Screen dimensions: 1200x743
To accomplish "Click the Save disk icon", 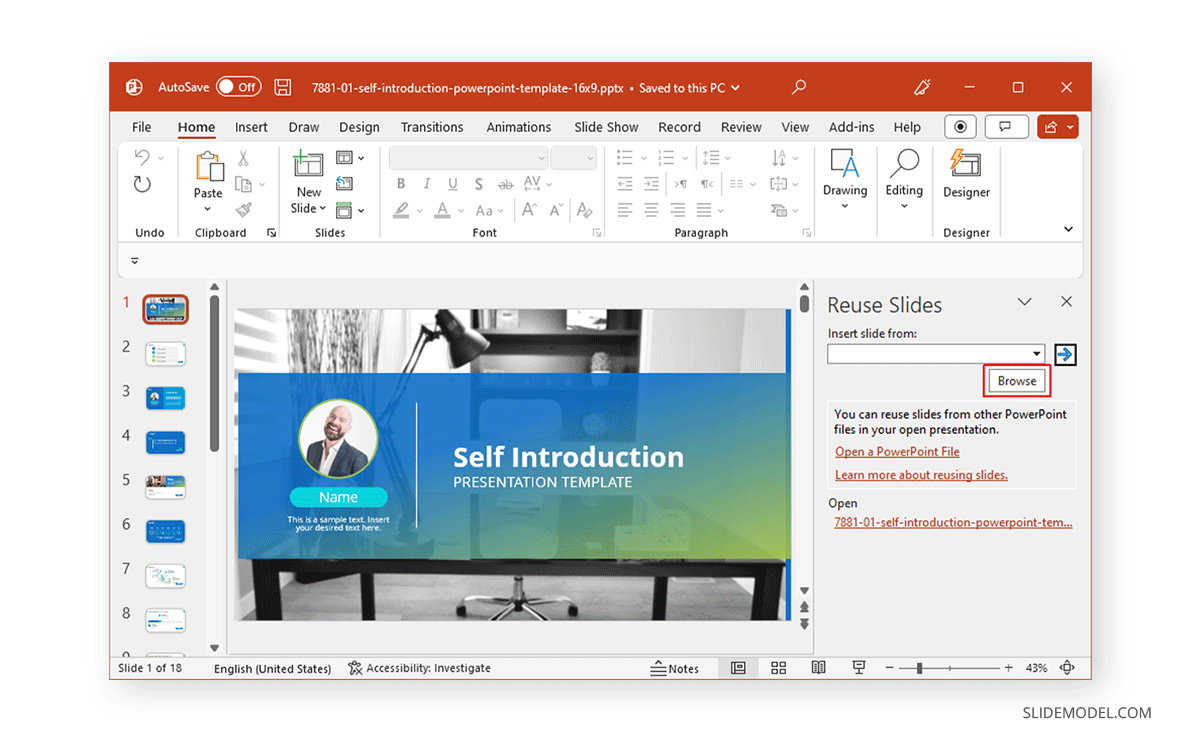I will (283, 87).
